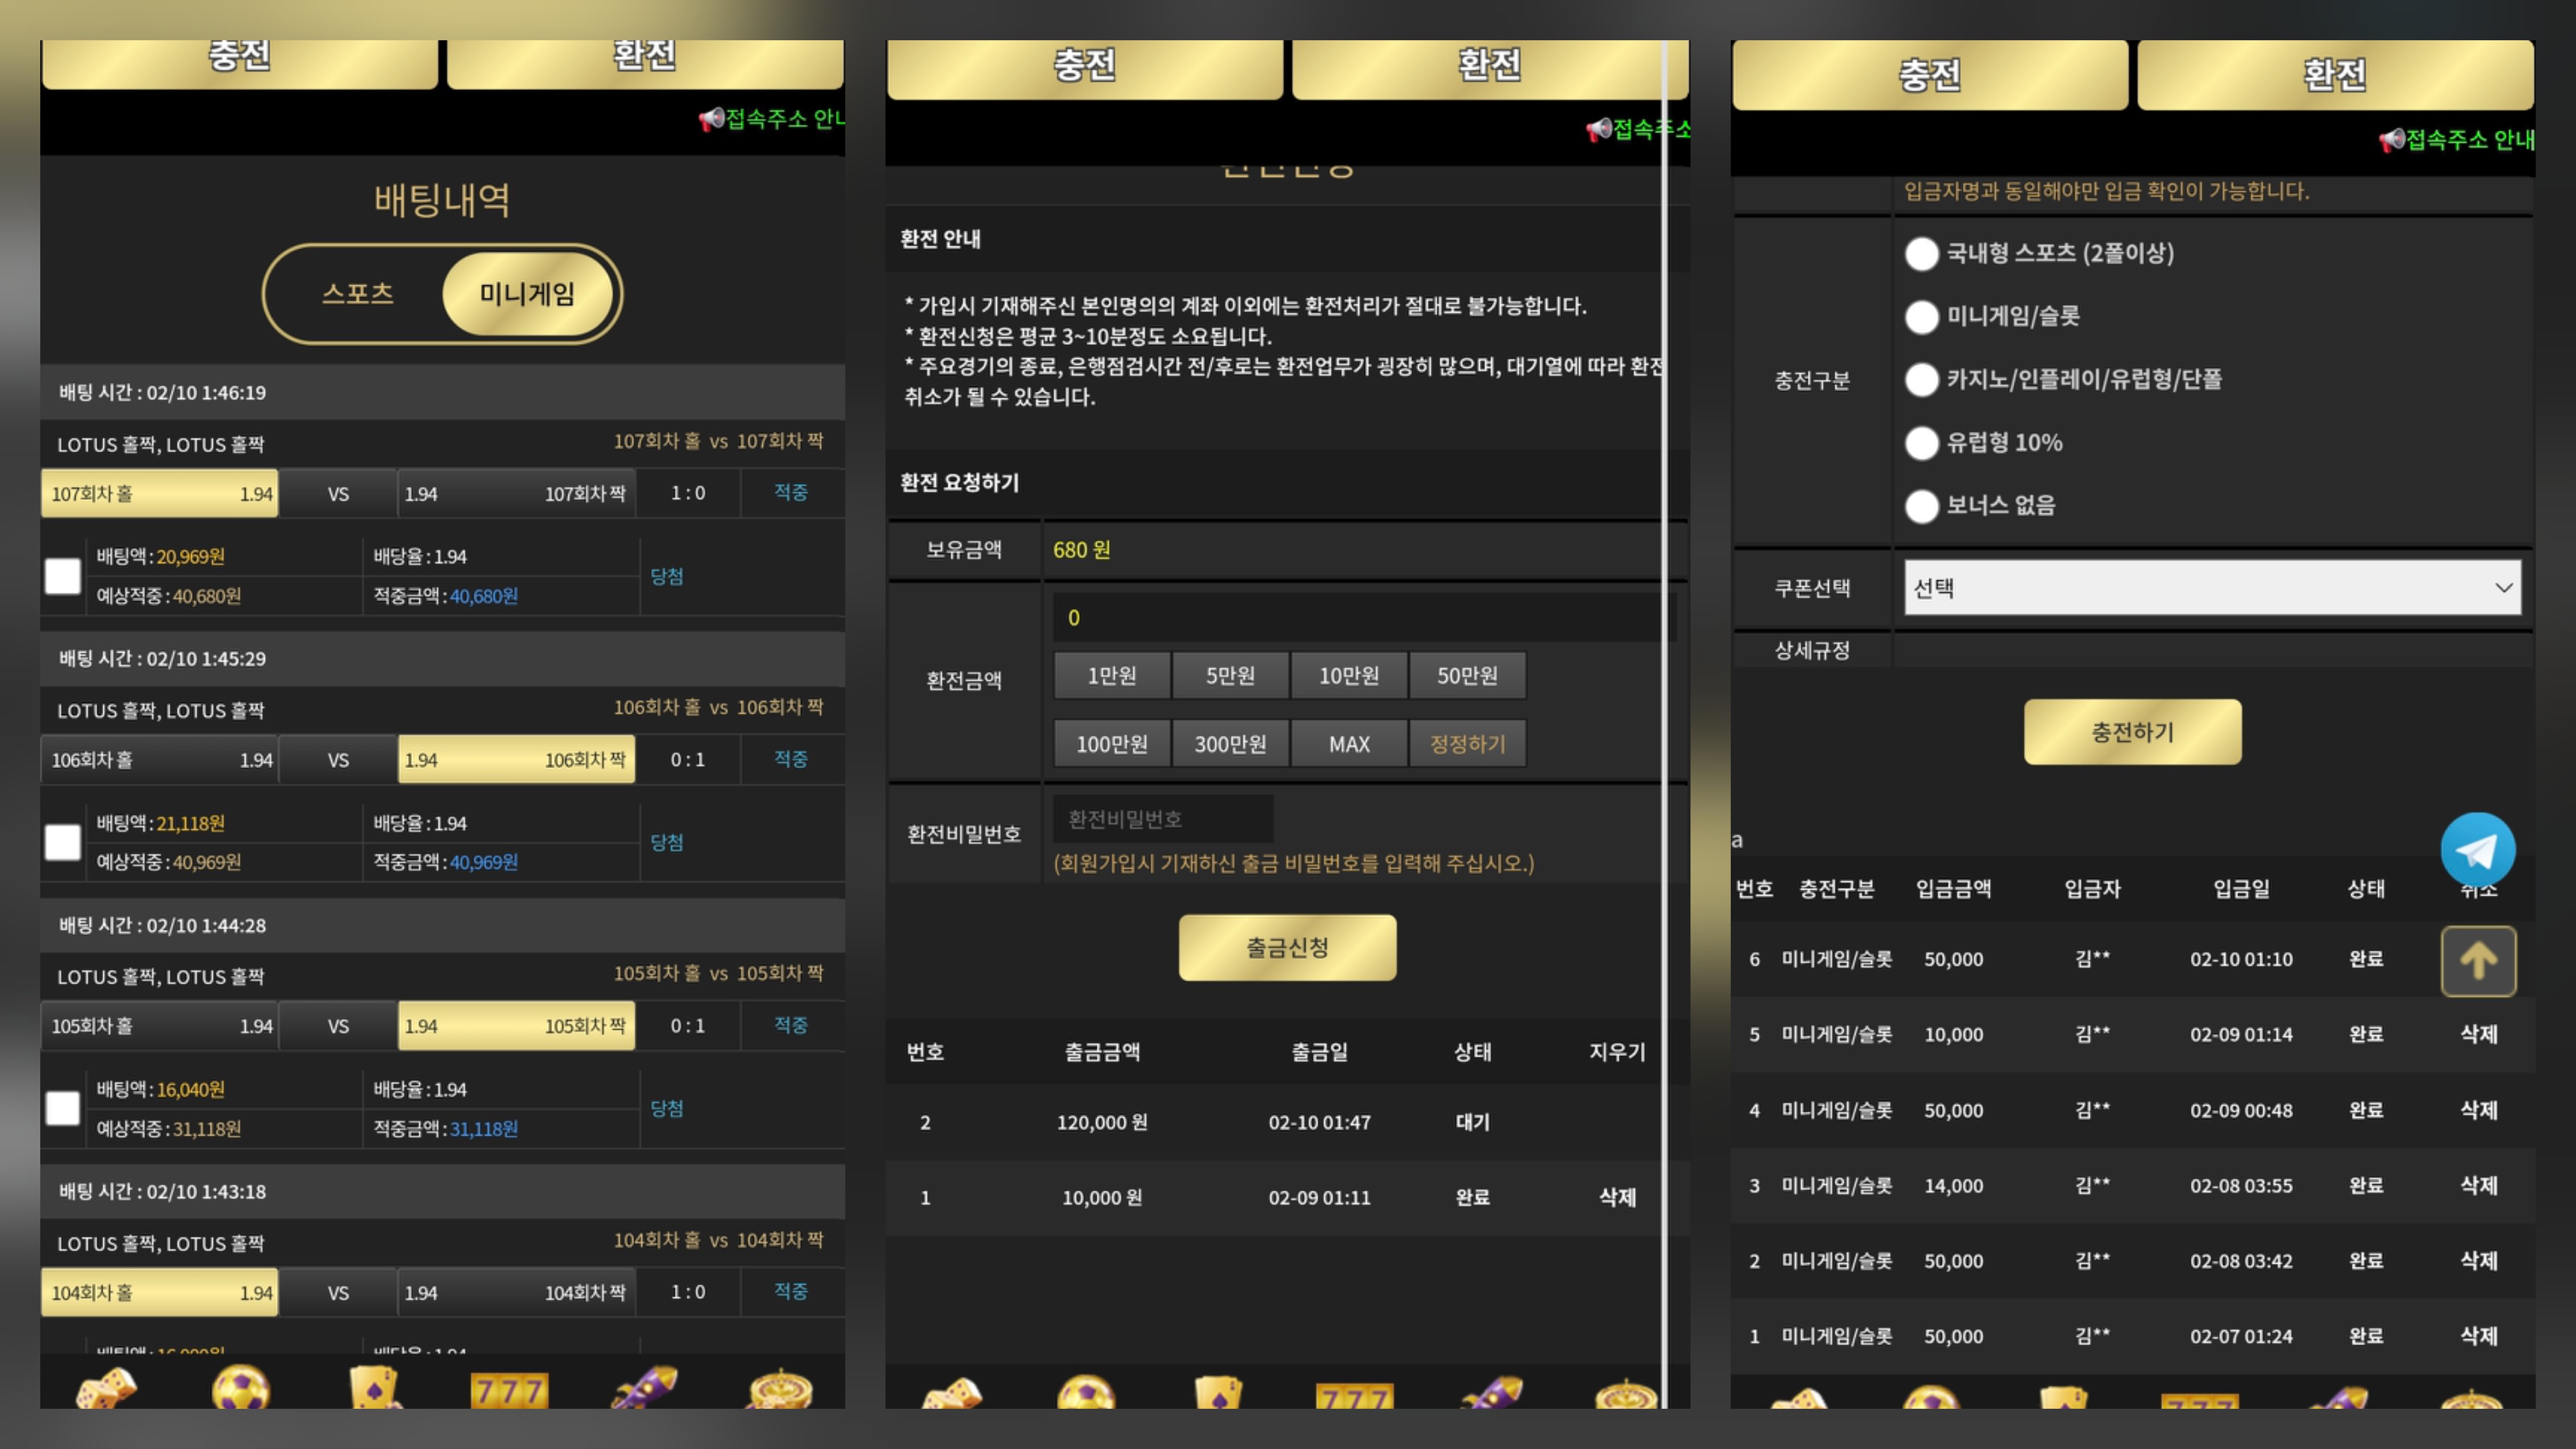2576x1449 pixels.
Task: Tap the soccer ball icon in left panel
Action: pyautogui.click(x=241, y=1388)
